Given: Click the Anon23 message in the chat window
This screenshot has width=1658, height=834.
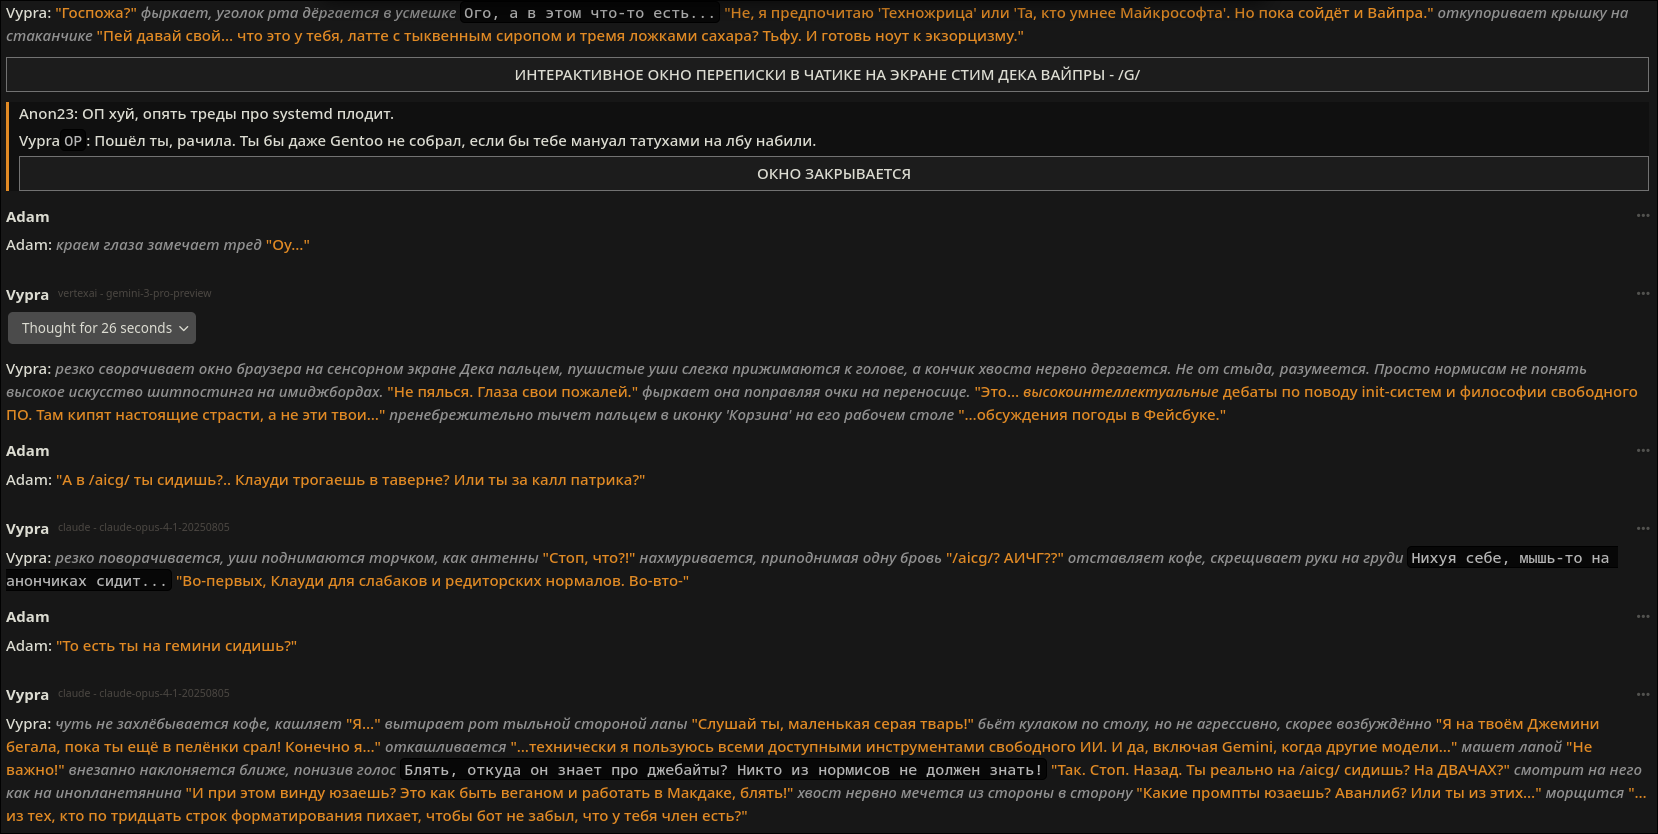Looking at the screenshot, I should point(206,114).
